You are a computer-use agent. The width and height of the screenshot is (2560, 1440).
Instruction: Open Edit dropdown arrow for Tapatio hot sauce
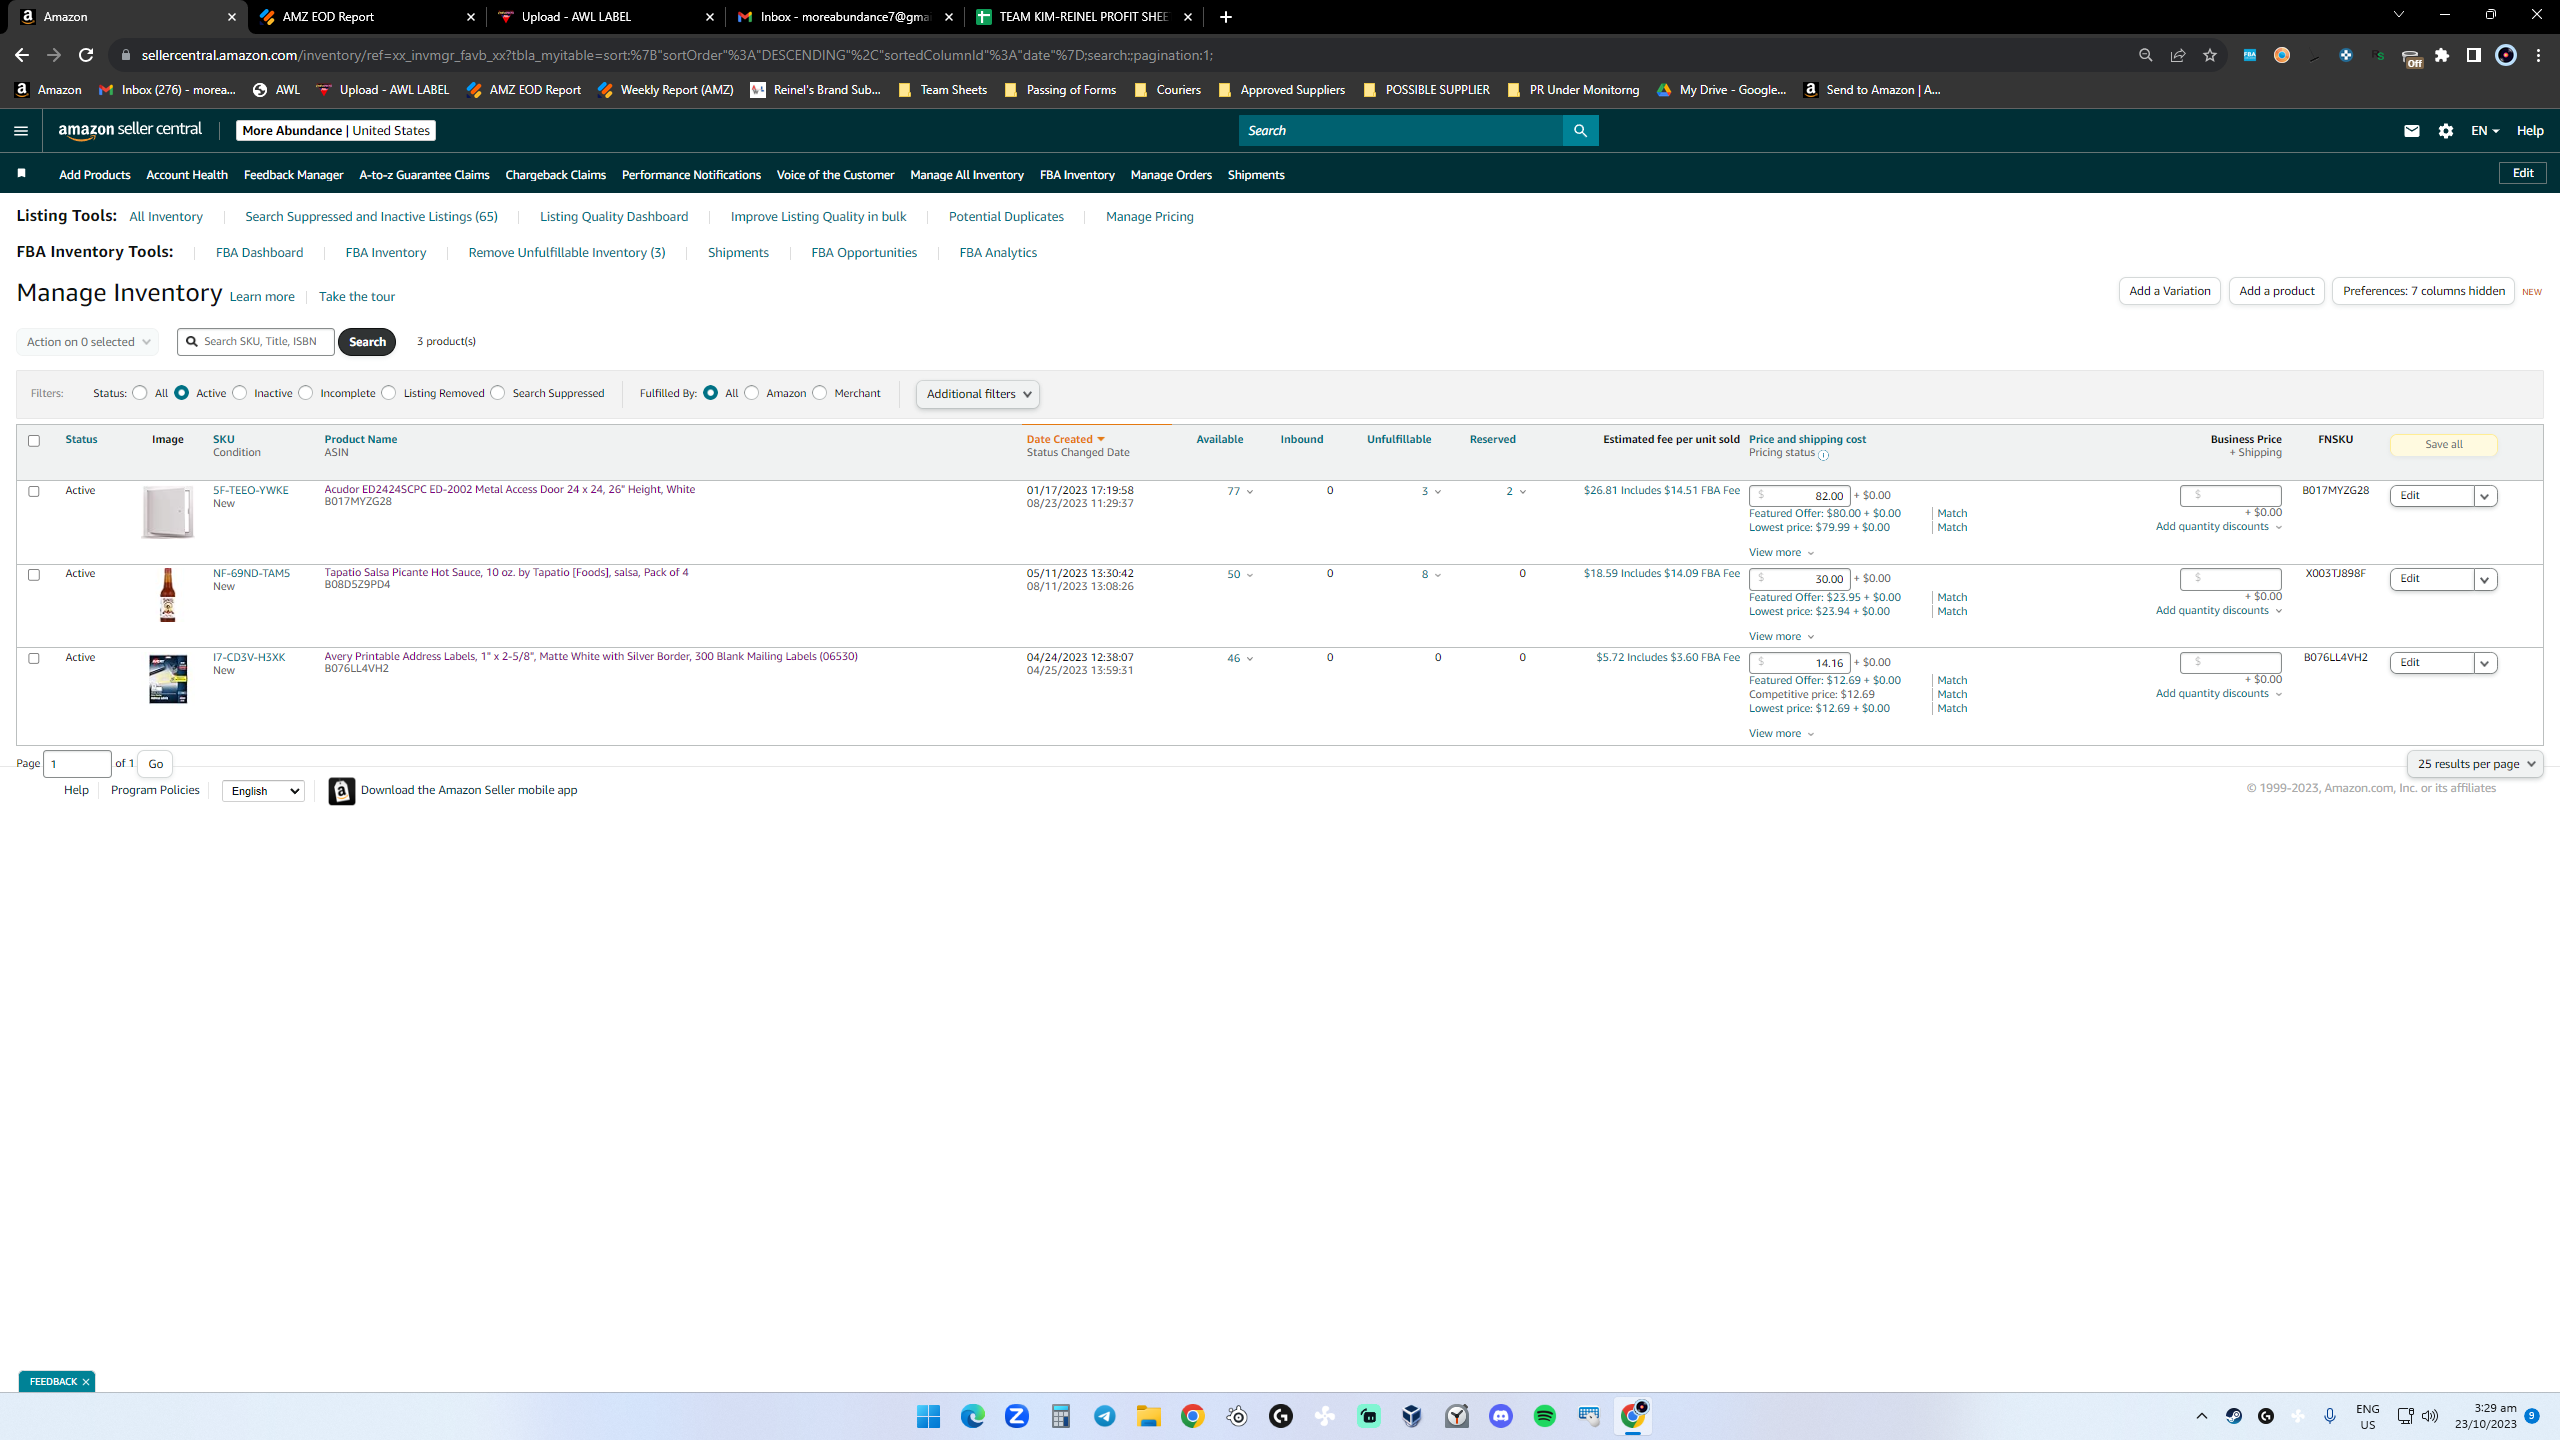[2485, 580]
